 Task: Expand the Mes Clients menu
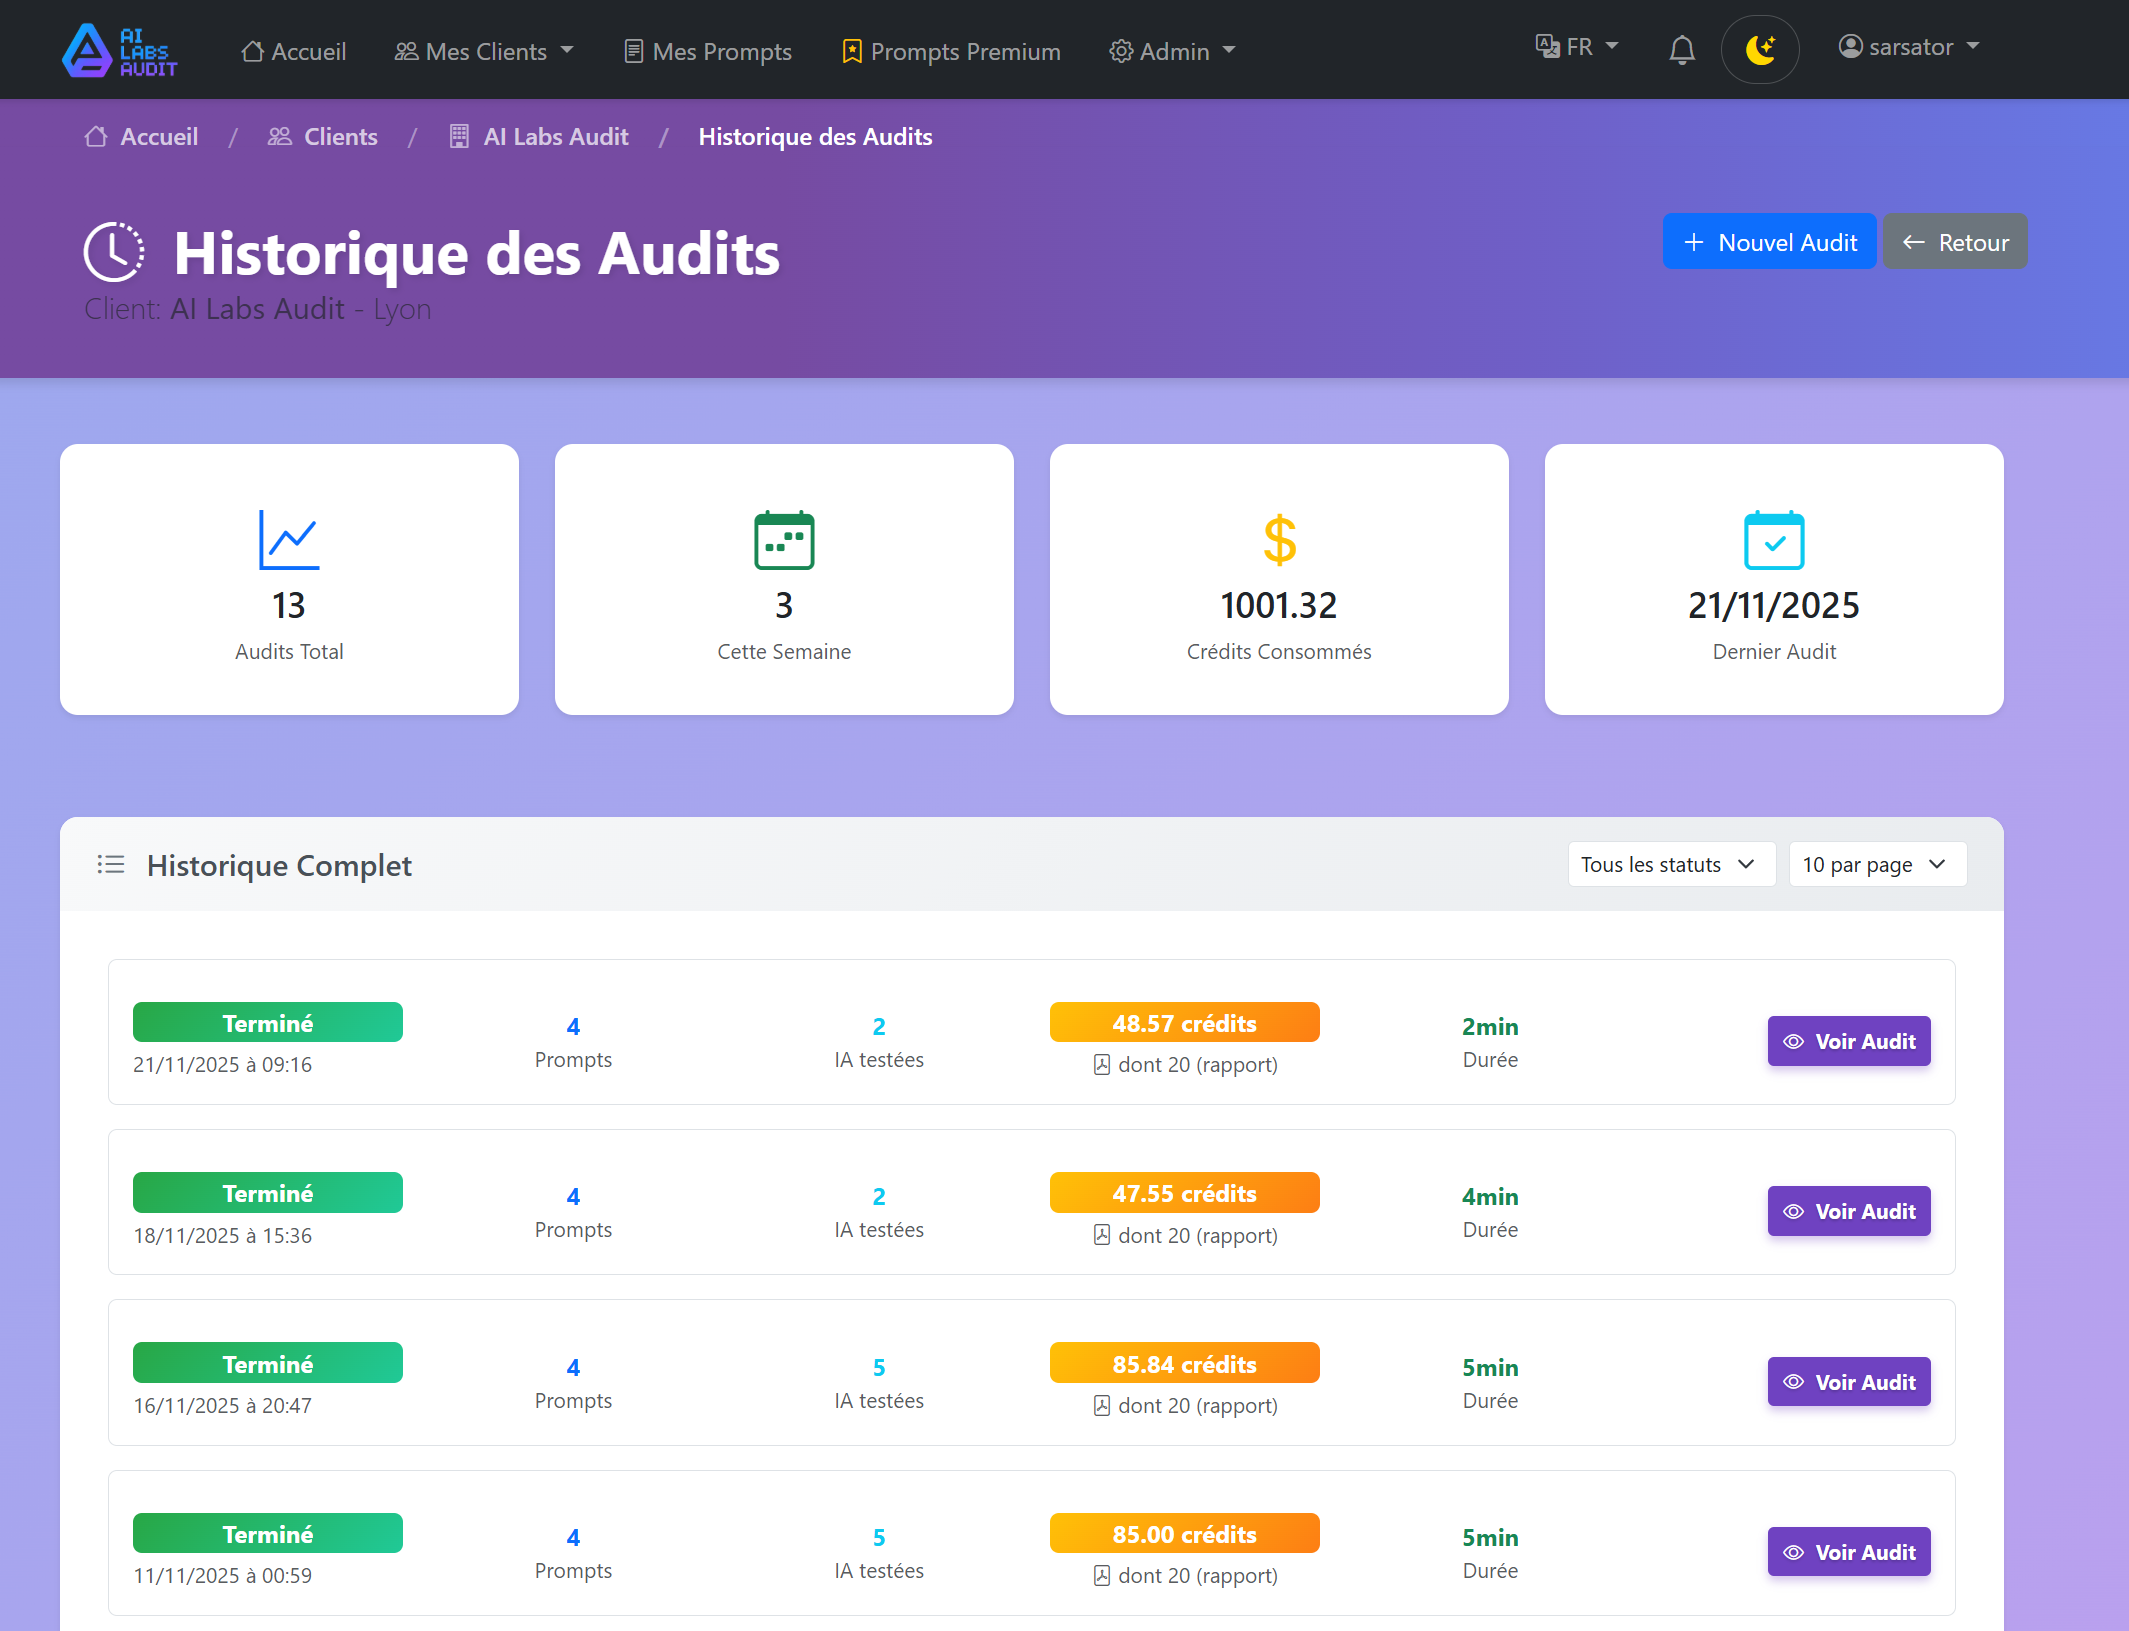point(485,51)
